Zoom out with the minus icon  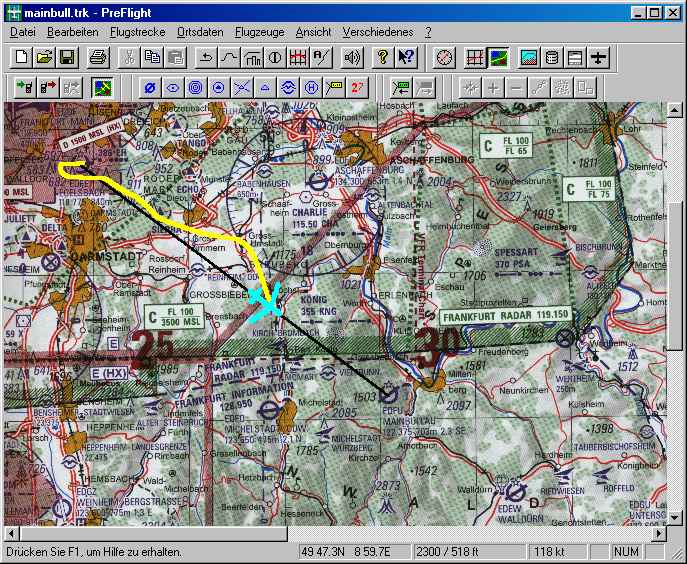coord(517,88)
